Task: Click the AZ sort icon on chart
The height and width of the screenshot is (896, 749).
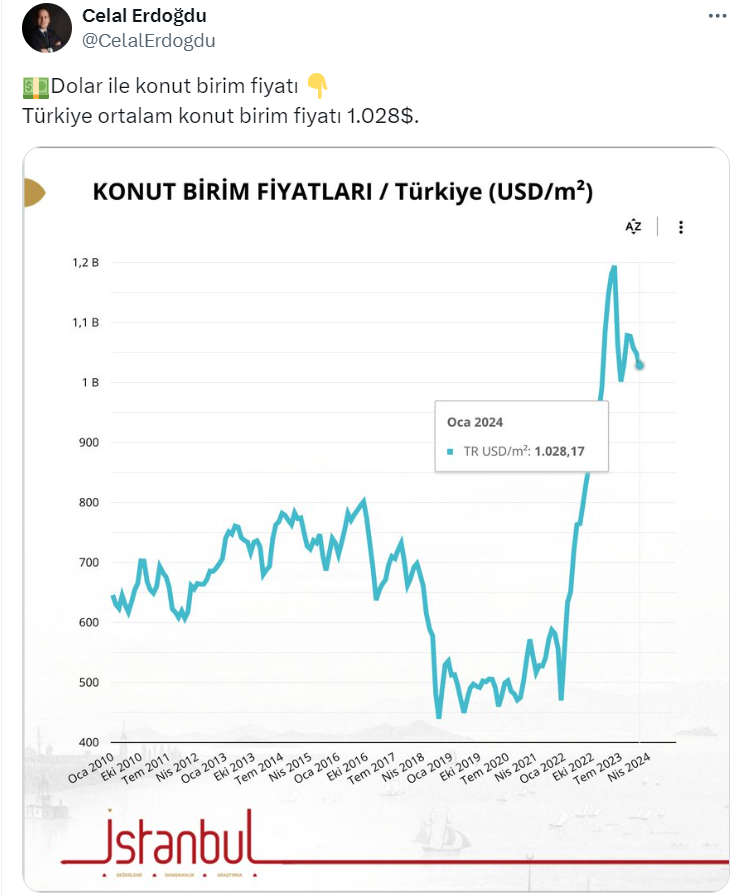Action: coord(633,227)
